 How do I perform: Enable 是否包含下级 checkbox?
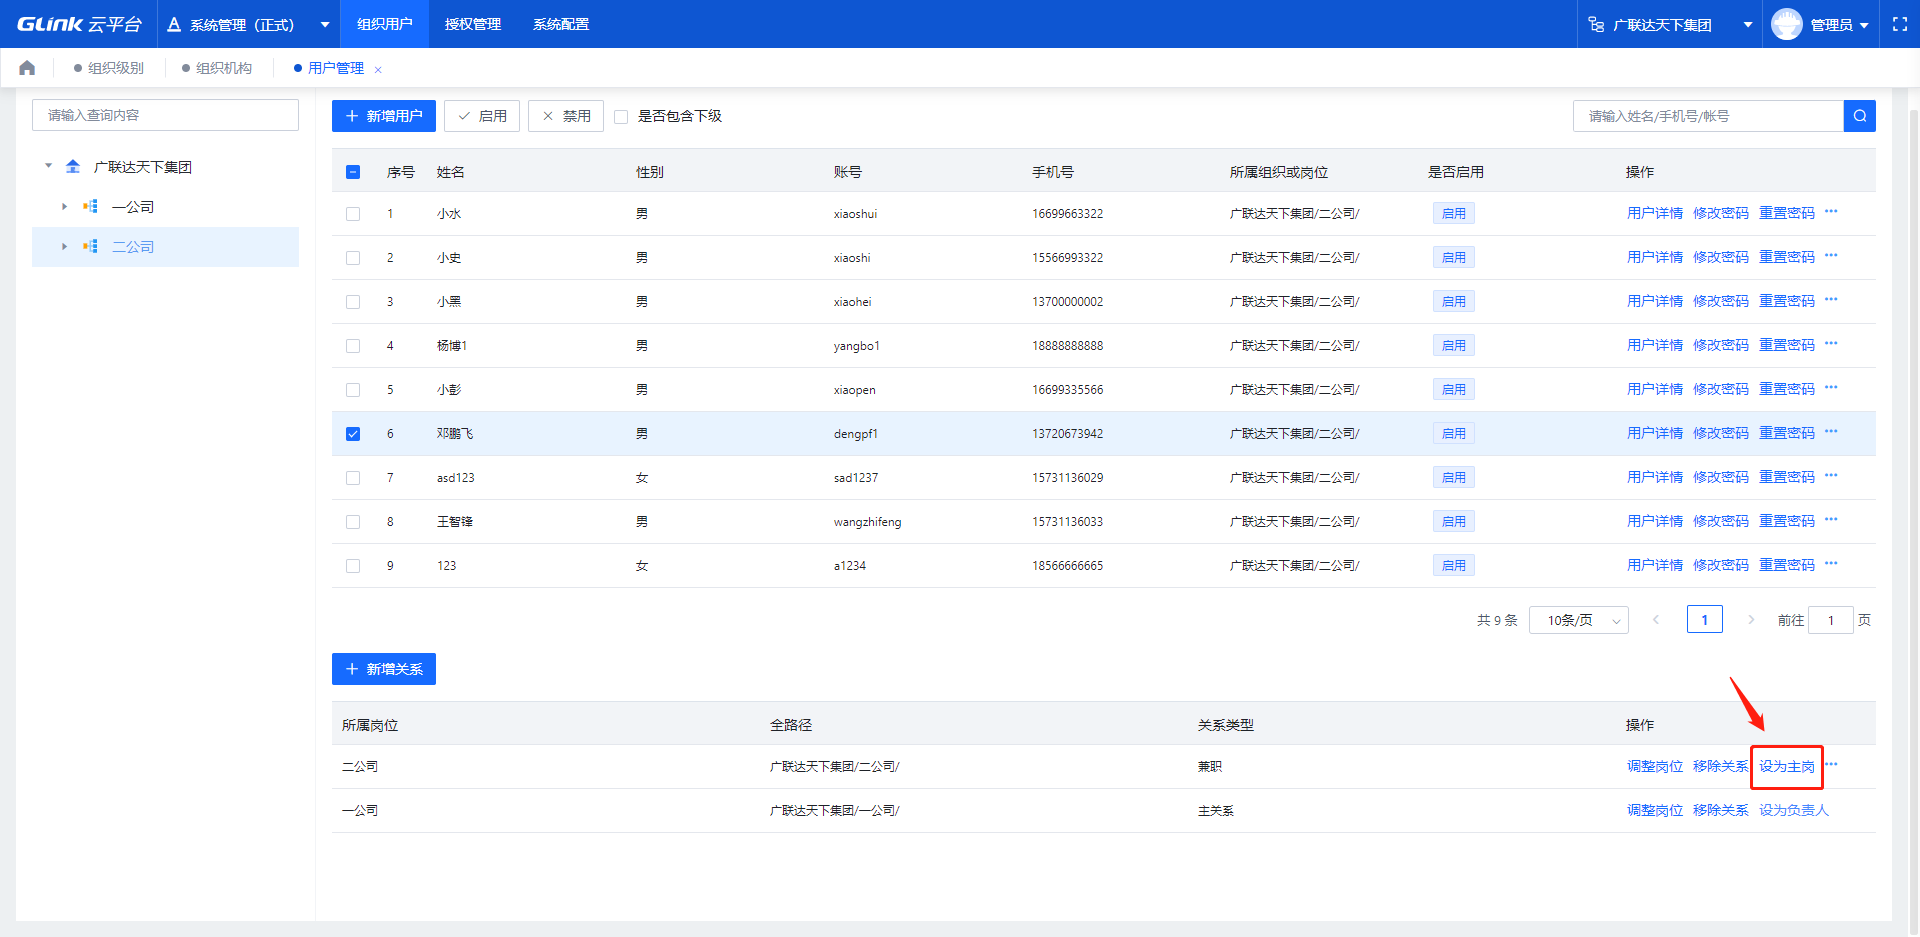point(621,117)
